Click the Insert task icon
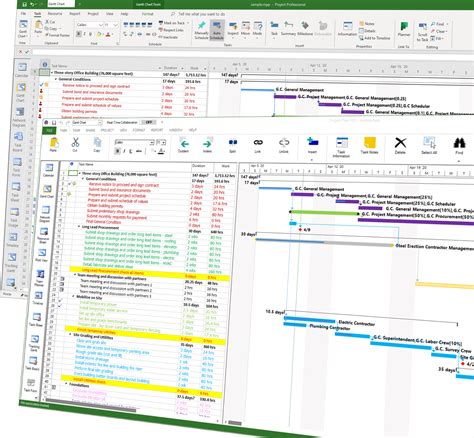The height and width of the screenshot is (438, 474). (312, 145)
